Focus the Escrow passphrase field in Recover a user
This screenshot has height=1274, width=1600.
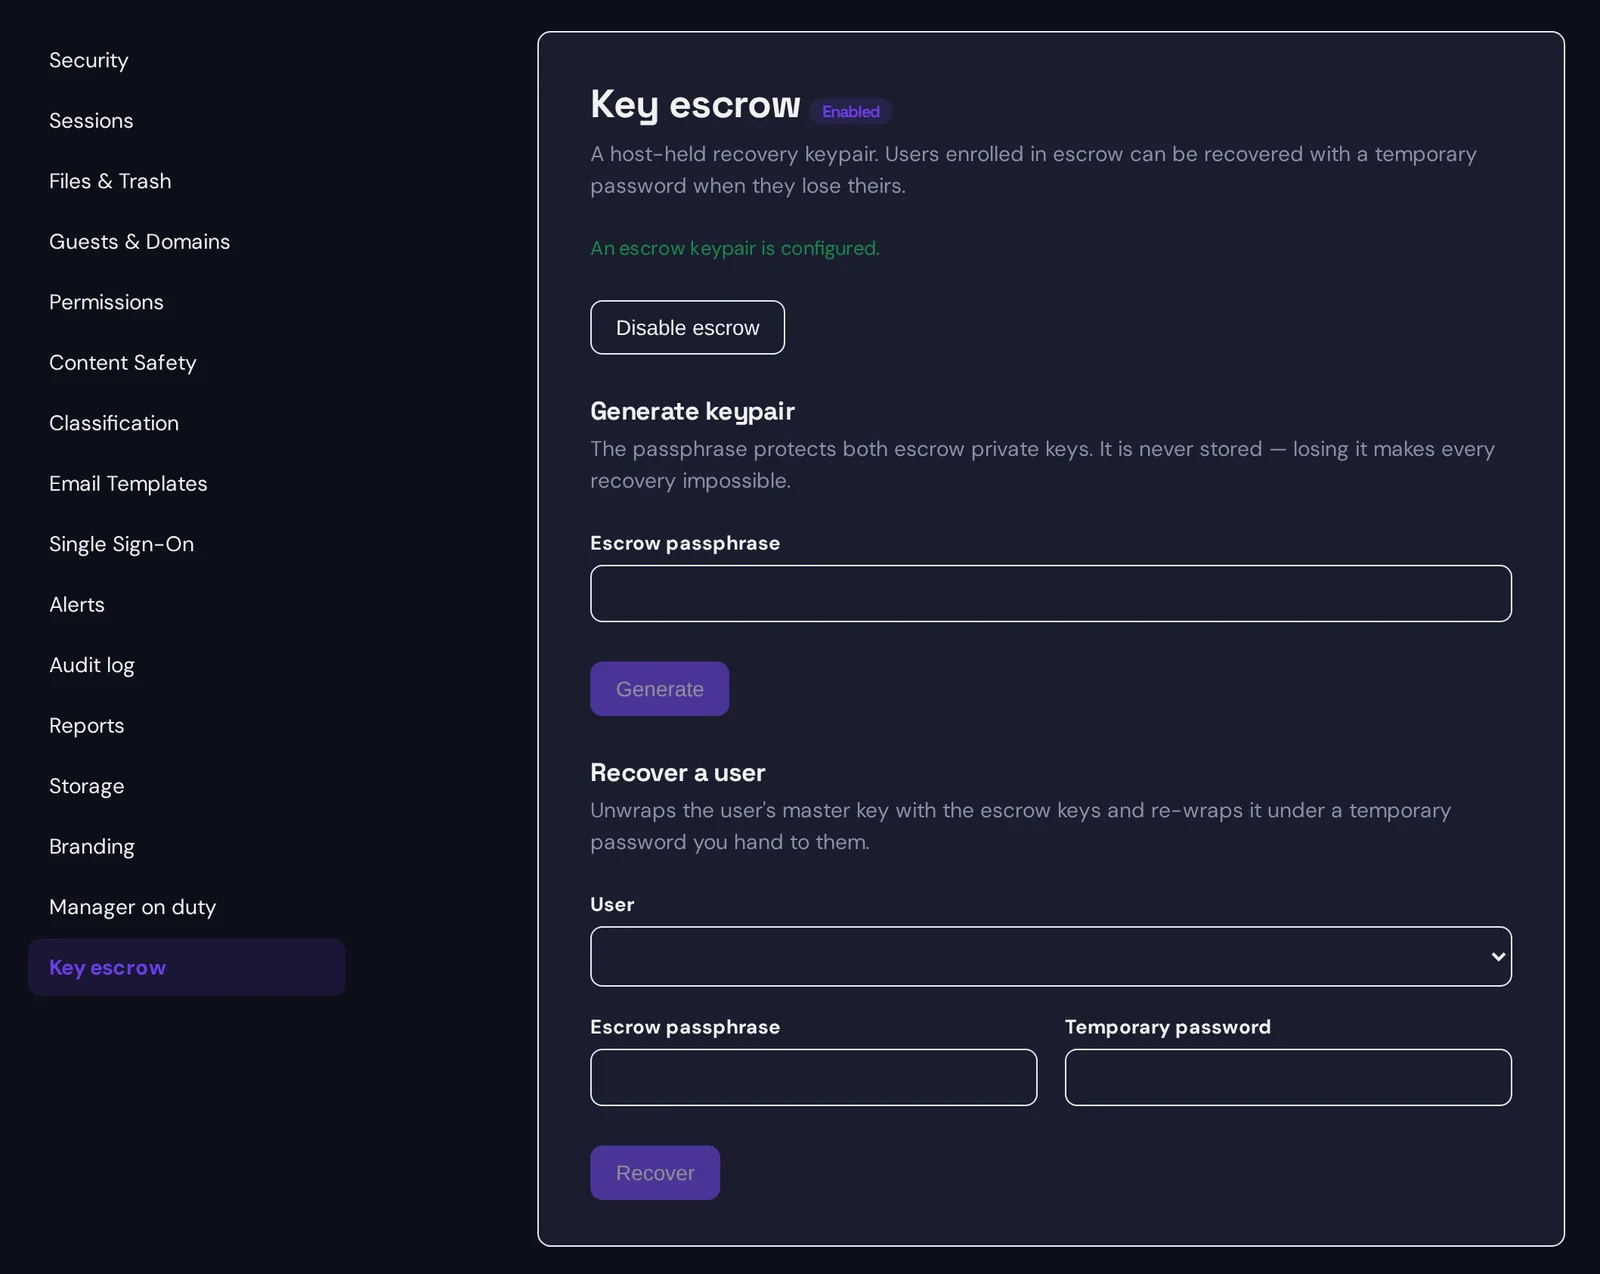(x=813, y=1077)
